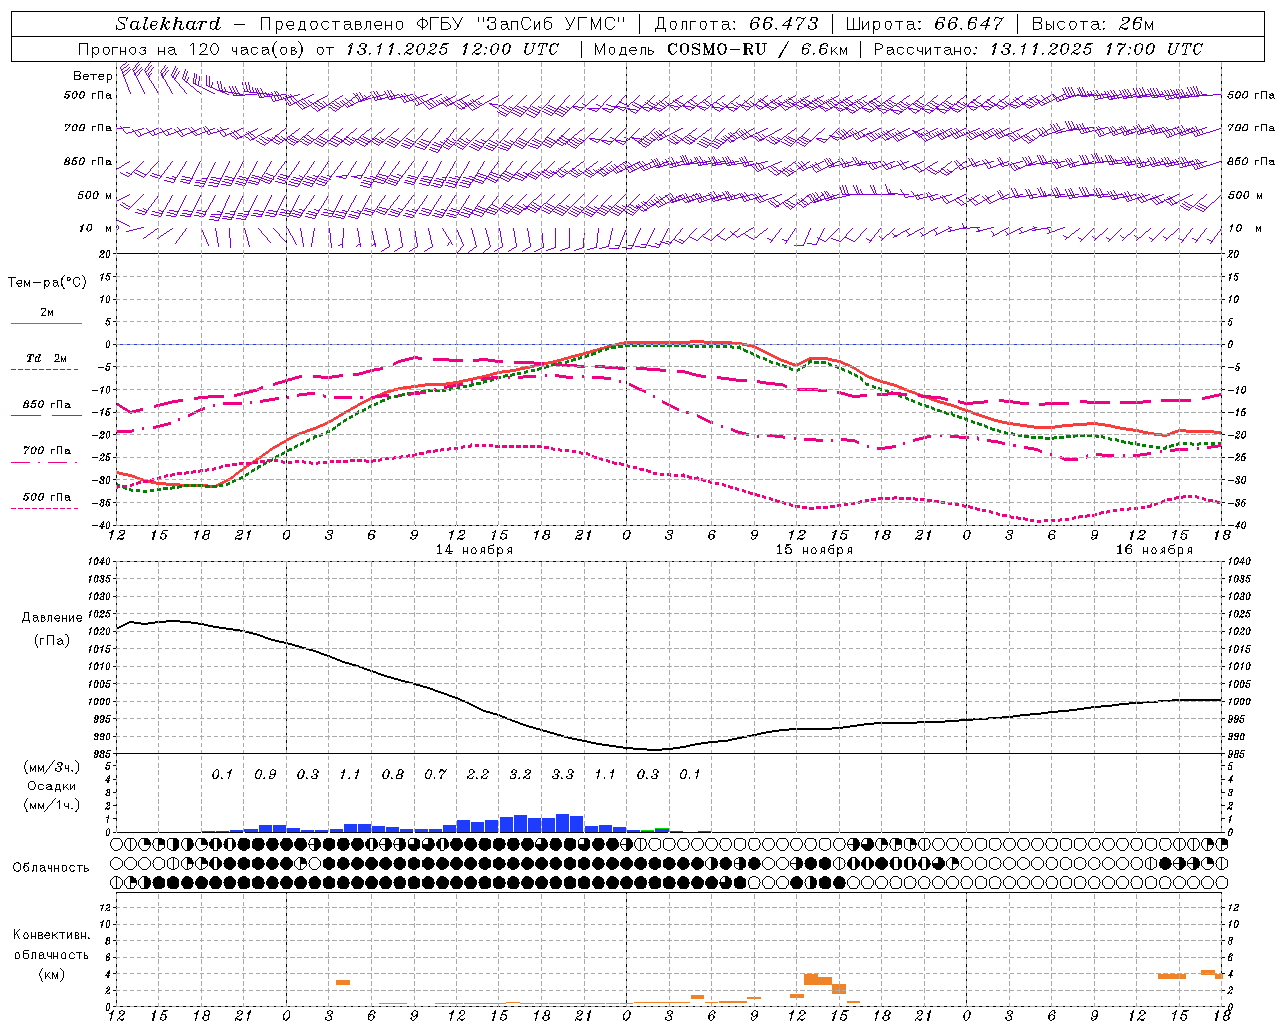Click the 16 ноября date label

pyautogui.click(x=1154, y=550)
